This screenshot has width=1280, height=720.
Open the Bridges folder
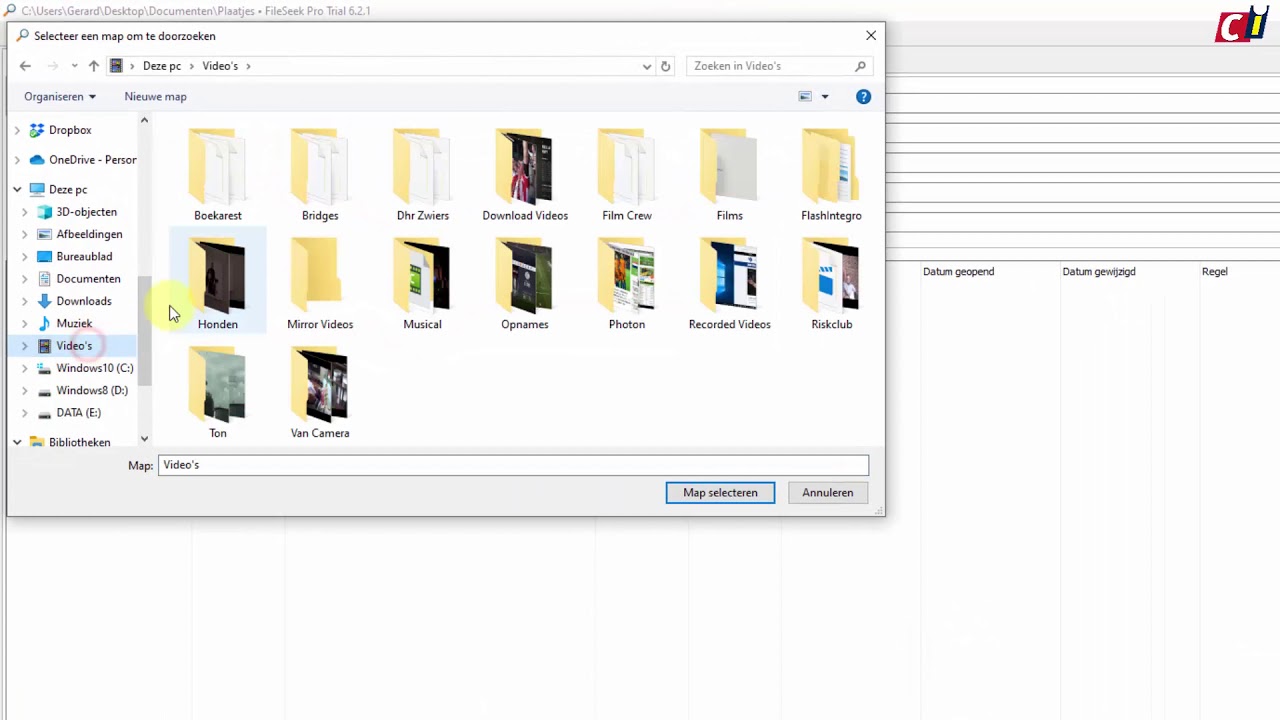(320, 175)
